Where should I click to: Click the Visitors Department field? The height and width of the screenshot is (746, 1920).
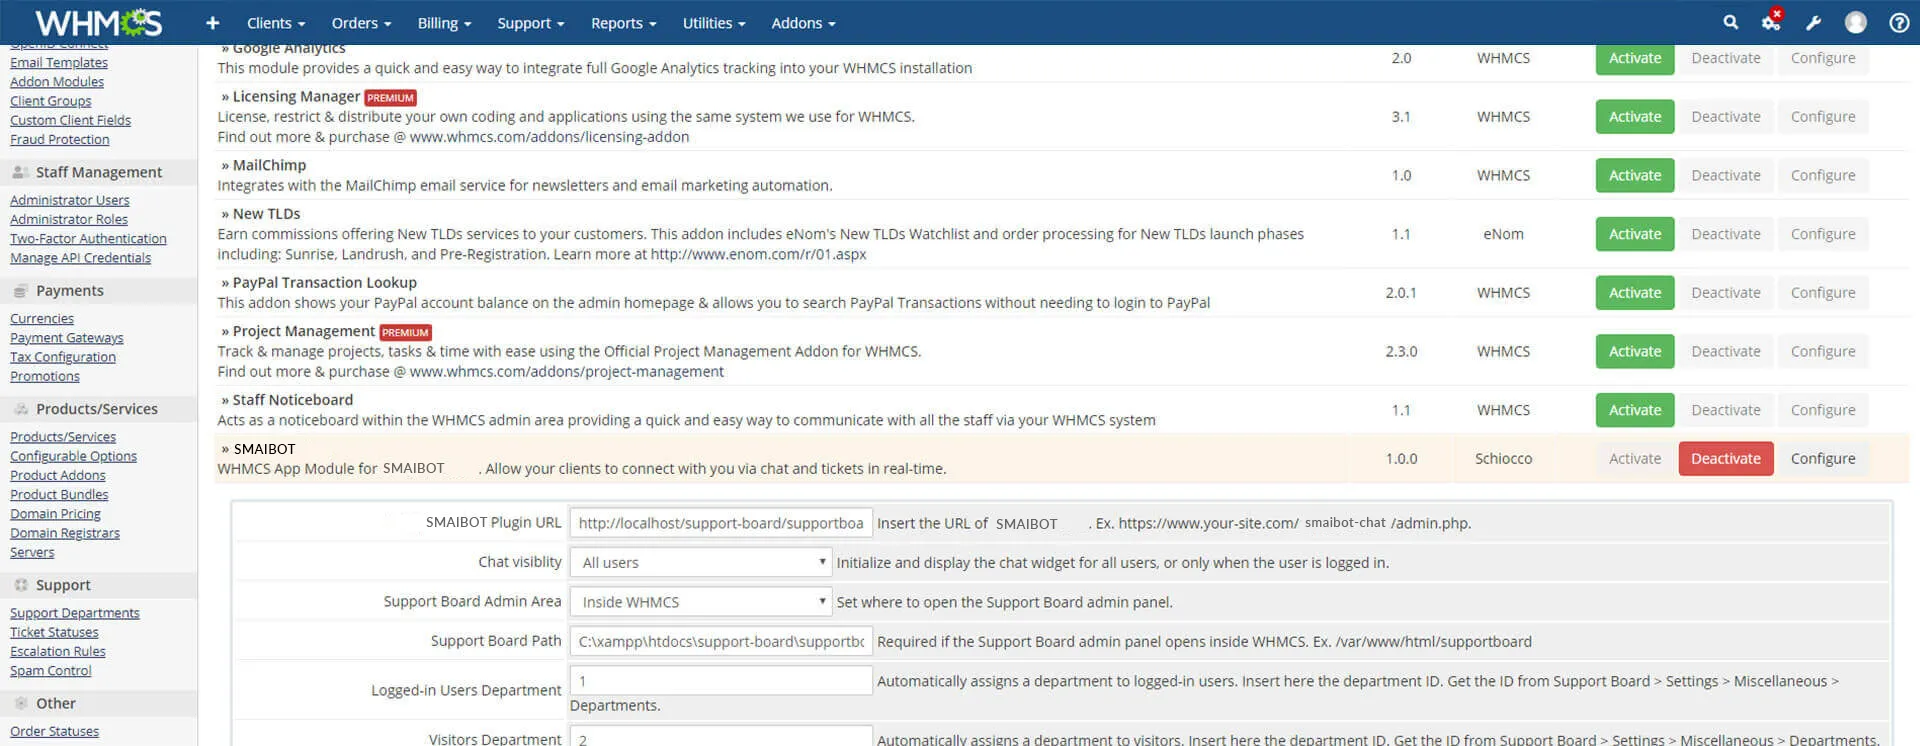click(x=721, y=738)
